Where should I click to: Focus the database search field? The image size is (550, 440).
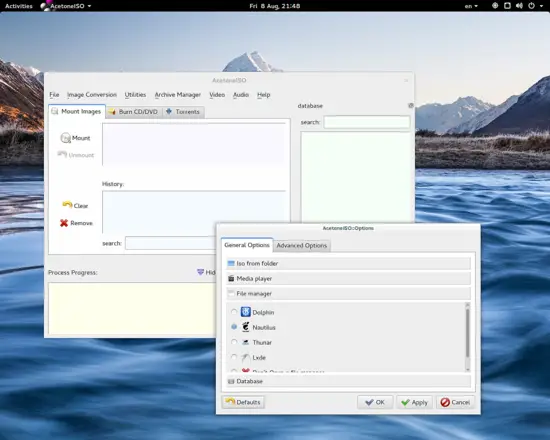pyautogui.click(x=367, y=122)
